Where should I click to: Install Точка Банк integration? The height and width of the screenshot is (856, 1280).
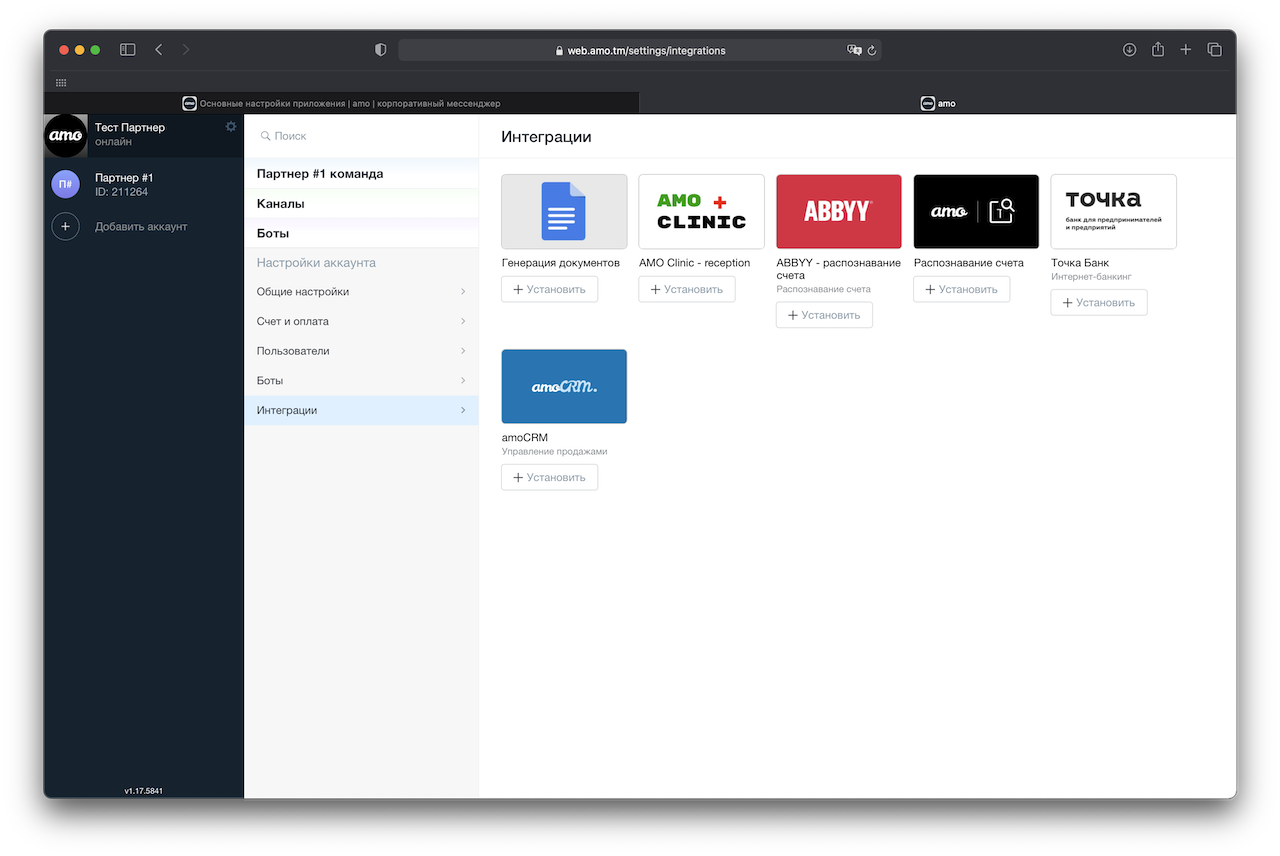[1099, 302]
